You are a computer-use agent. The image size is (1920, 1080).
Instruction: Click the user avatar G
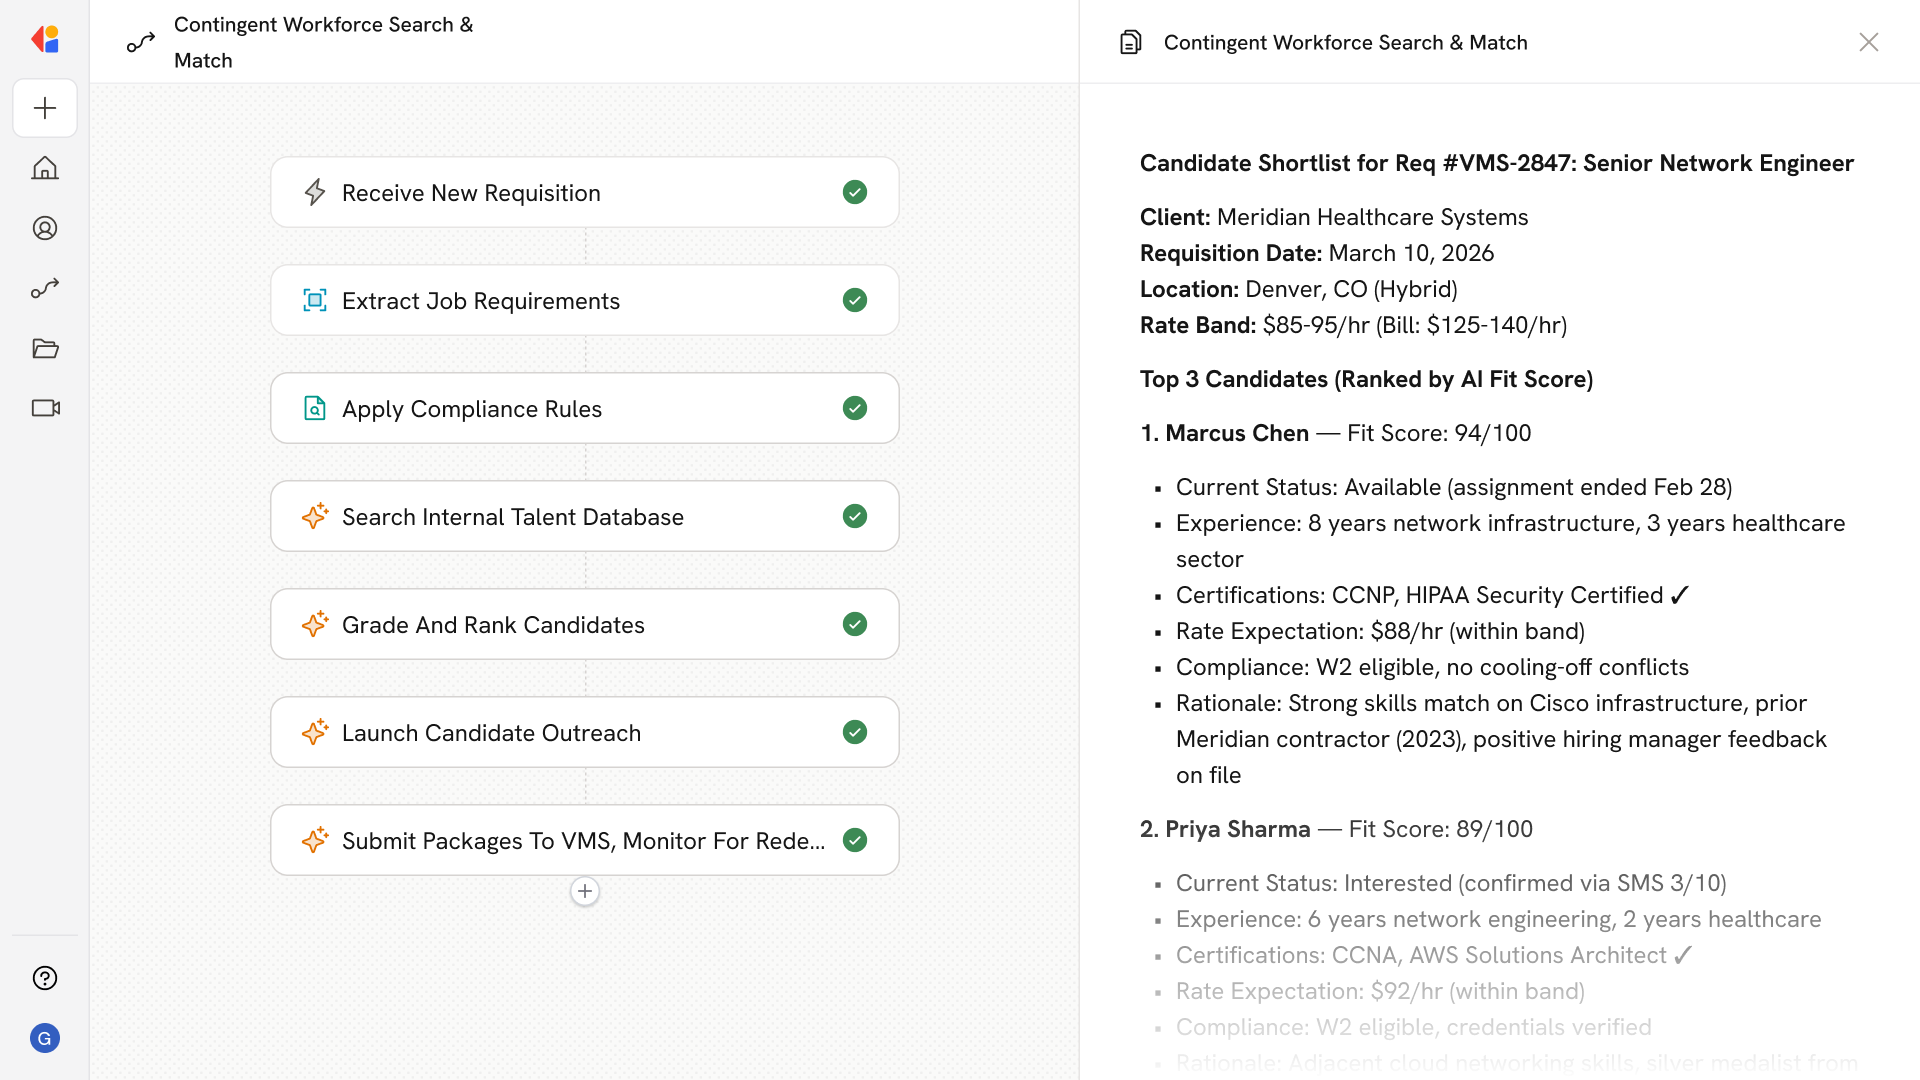[x=45, y=1038]
